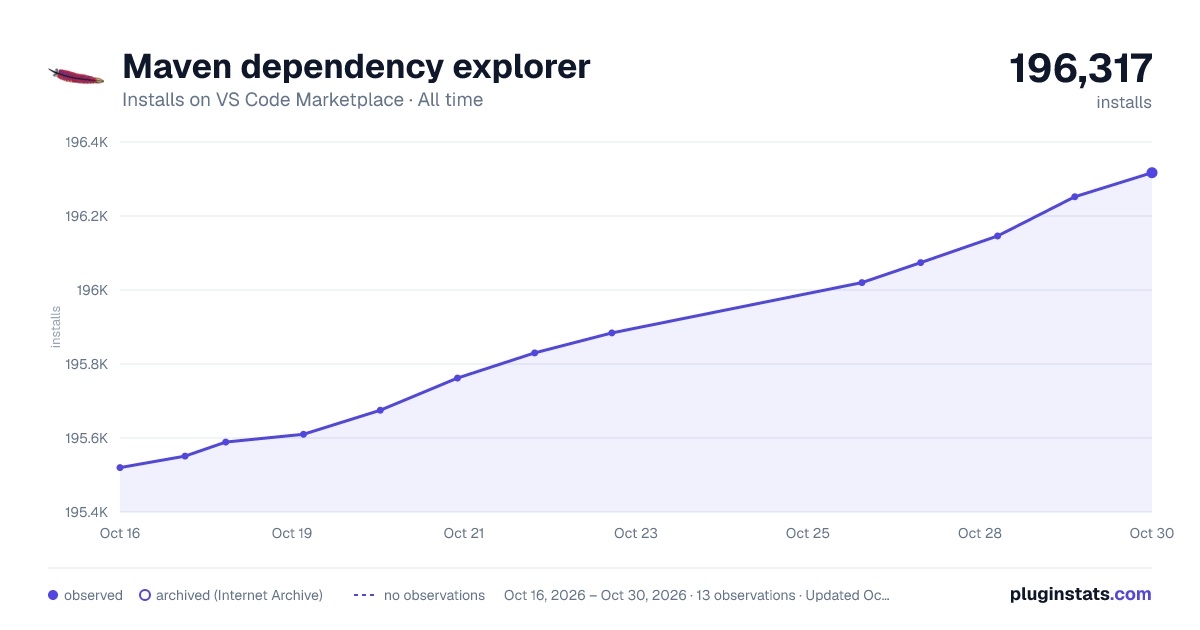1200x630 pixels.
Task: Click the 195.8K y-axis label
Action: pos(86,364)
